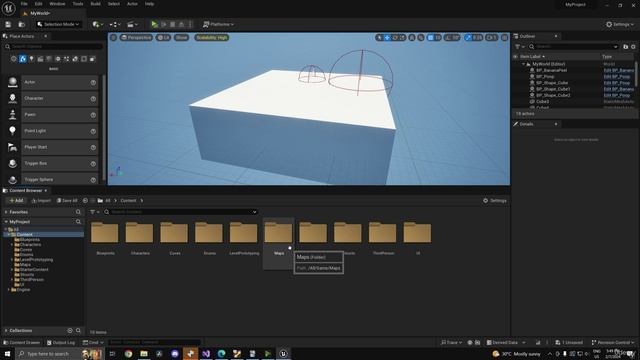Click the Stop simulation button in the toolbar
Image resolution: width=640 pixels, height=360 pixels.
coord(173,24)
